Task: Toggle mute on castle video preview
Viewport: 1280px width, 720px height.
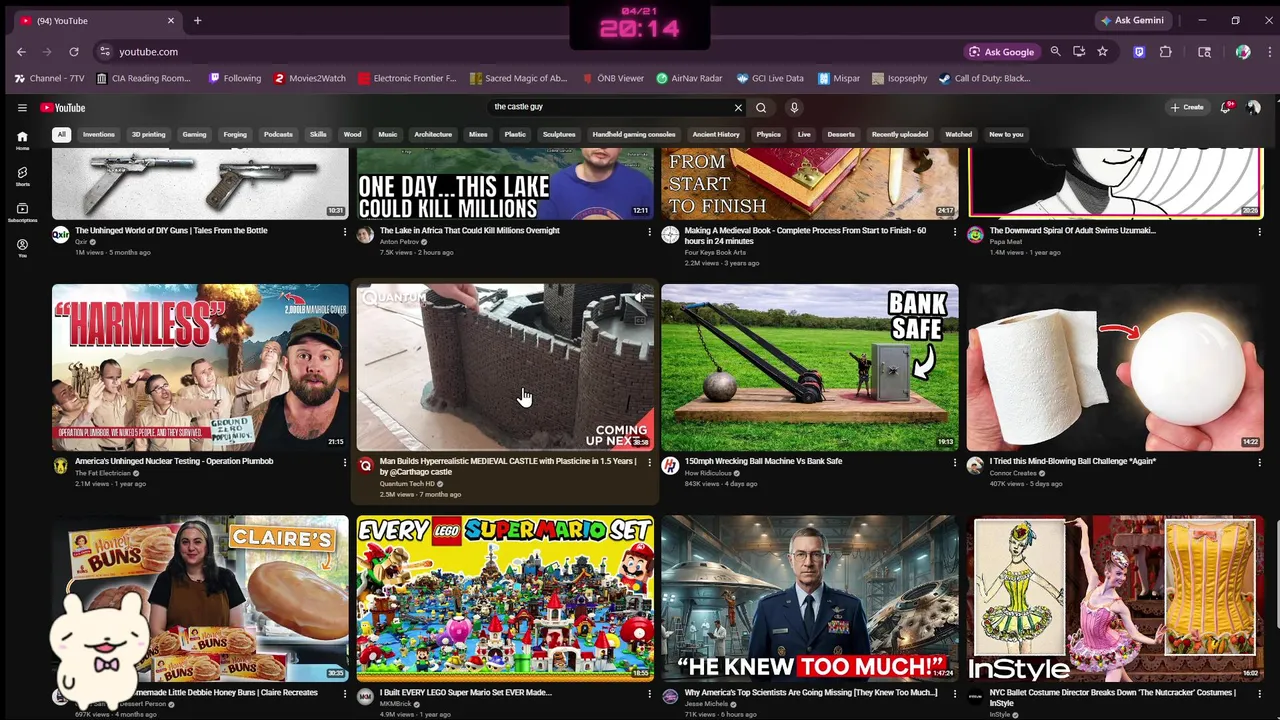Action: (640, 298)
